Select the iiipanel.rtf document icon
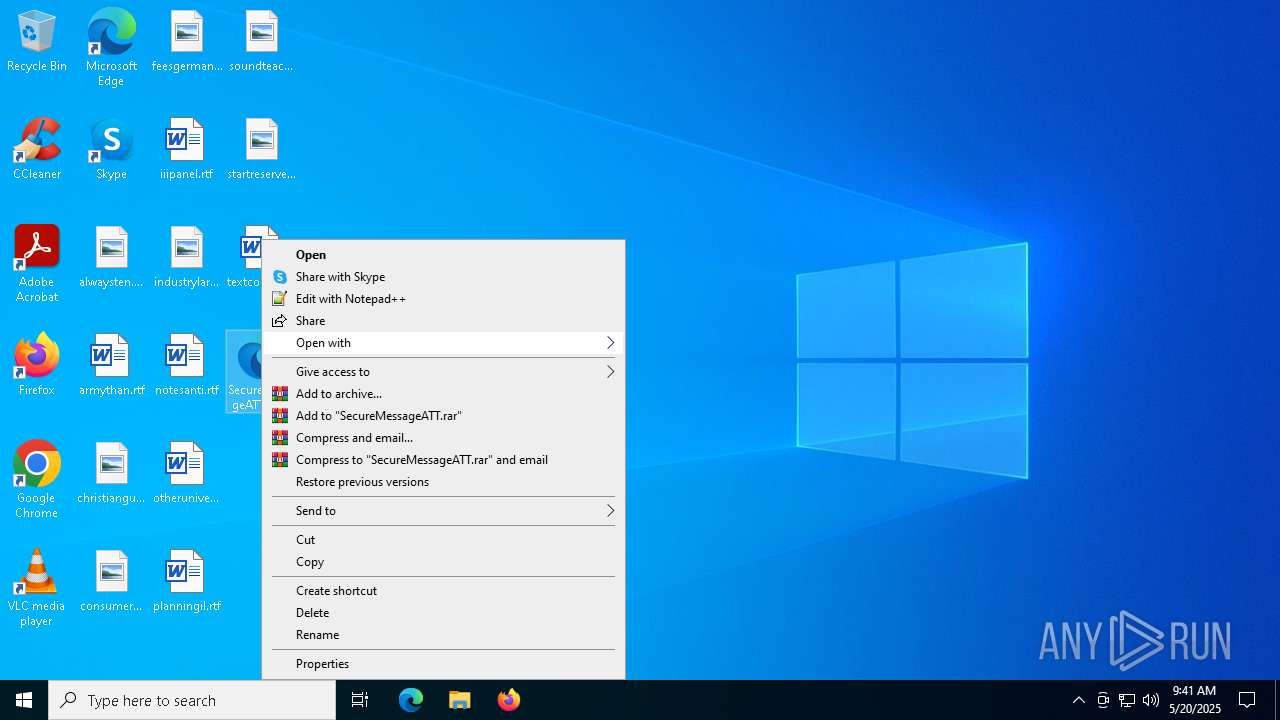Image resolution: width=1280 pixels, height=720 pixels. click(186, 150)
